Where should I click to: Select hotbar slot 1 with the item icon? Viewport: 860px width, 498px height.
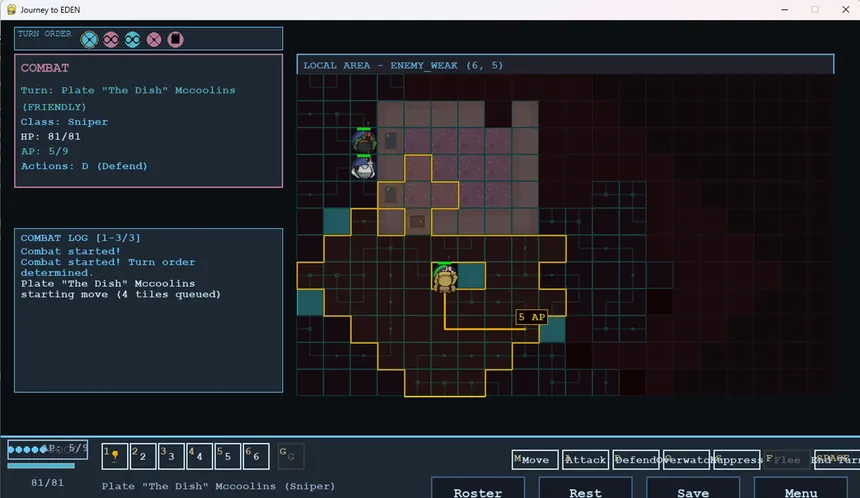(115, 456)
